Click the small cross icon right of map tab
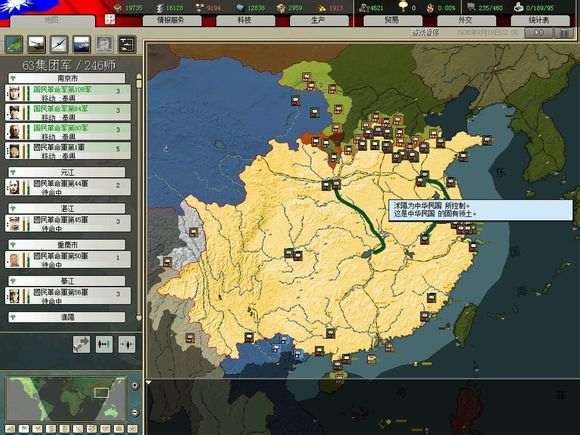Screen dimensions: 580x435 pyautogui.click(x=110, y=19)
